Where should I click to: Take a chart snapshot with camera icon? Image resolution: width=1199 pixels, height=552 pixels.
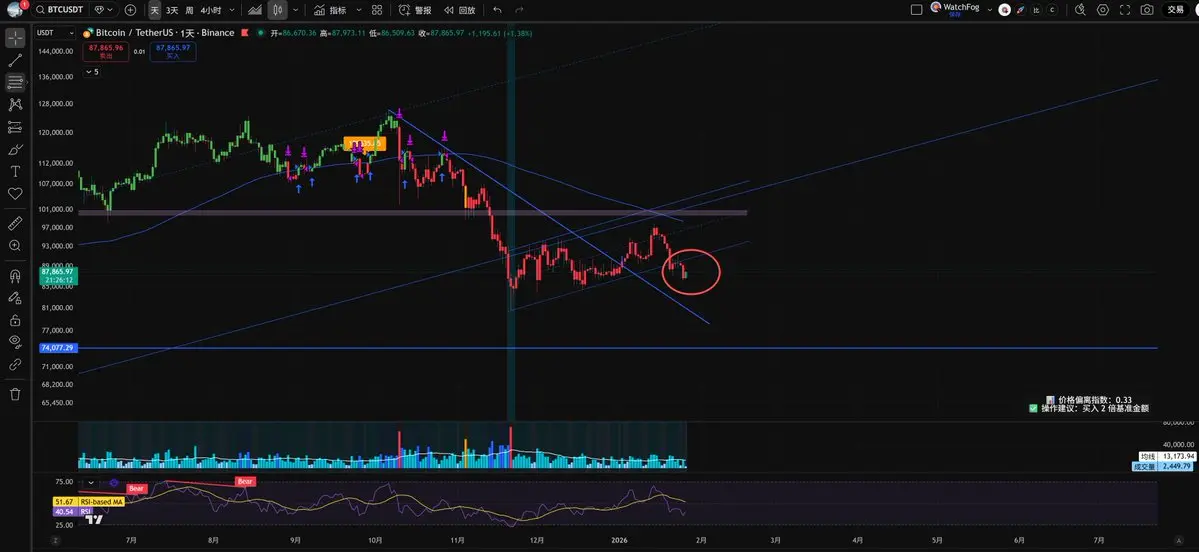1146,10
